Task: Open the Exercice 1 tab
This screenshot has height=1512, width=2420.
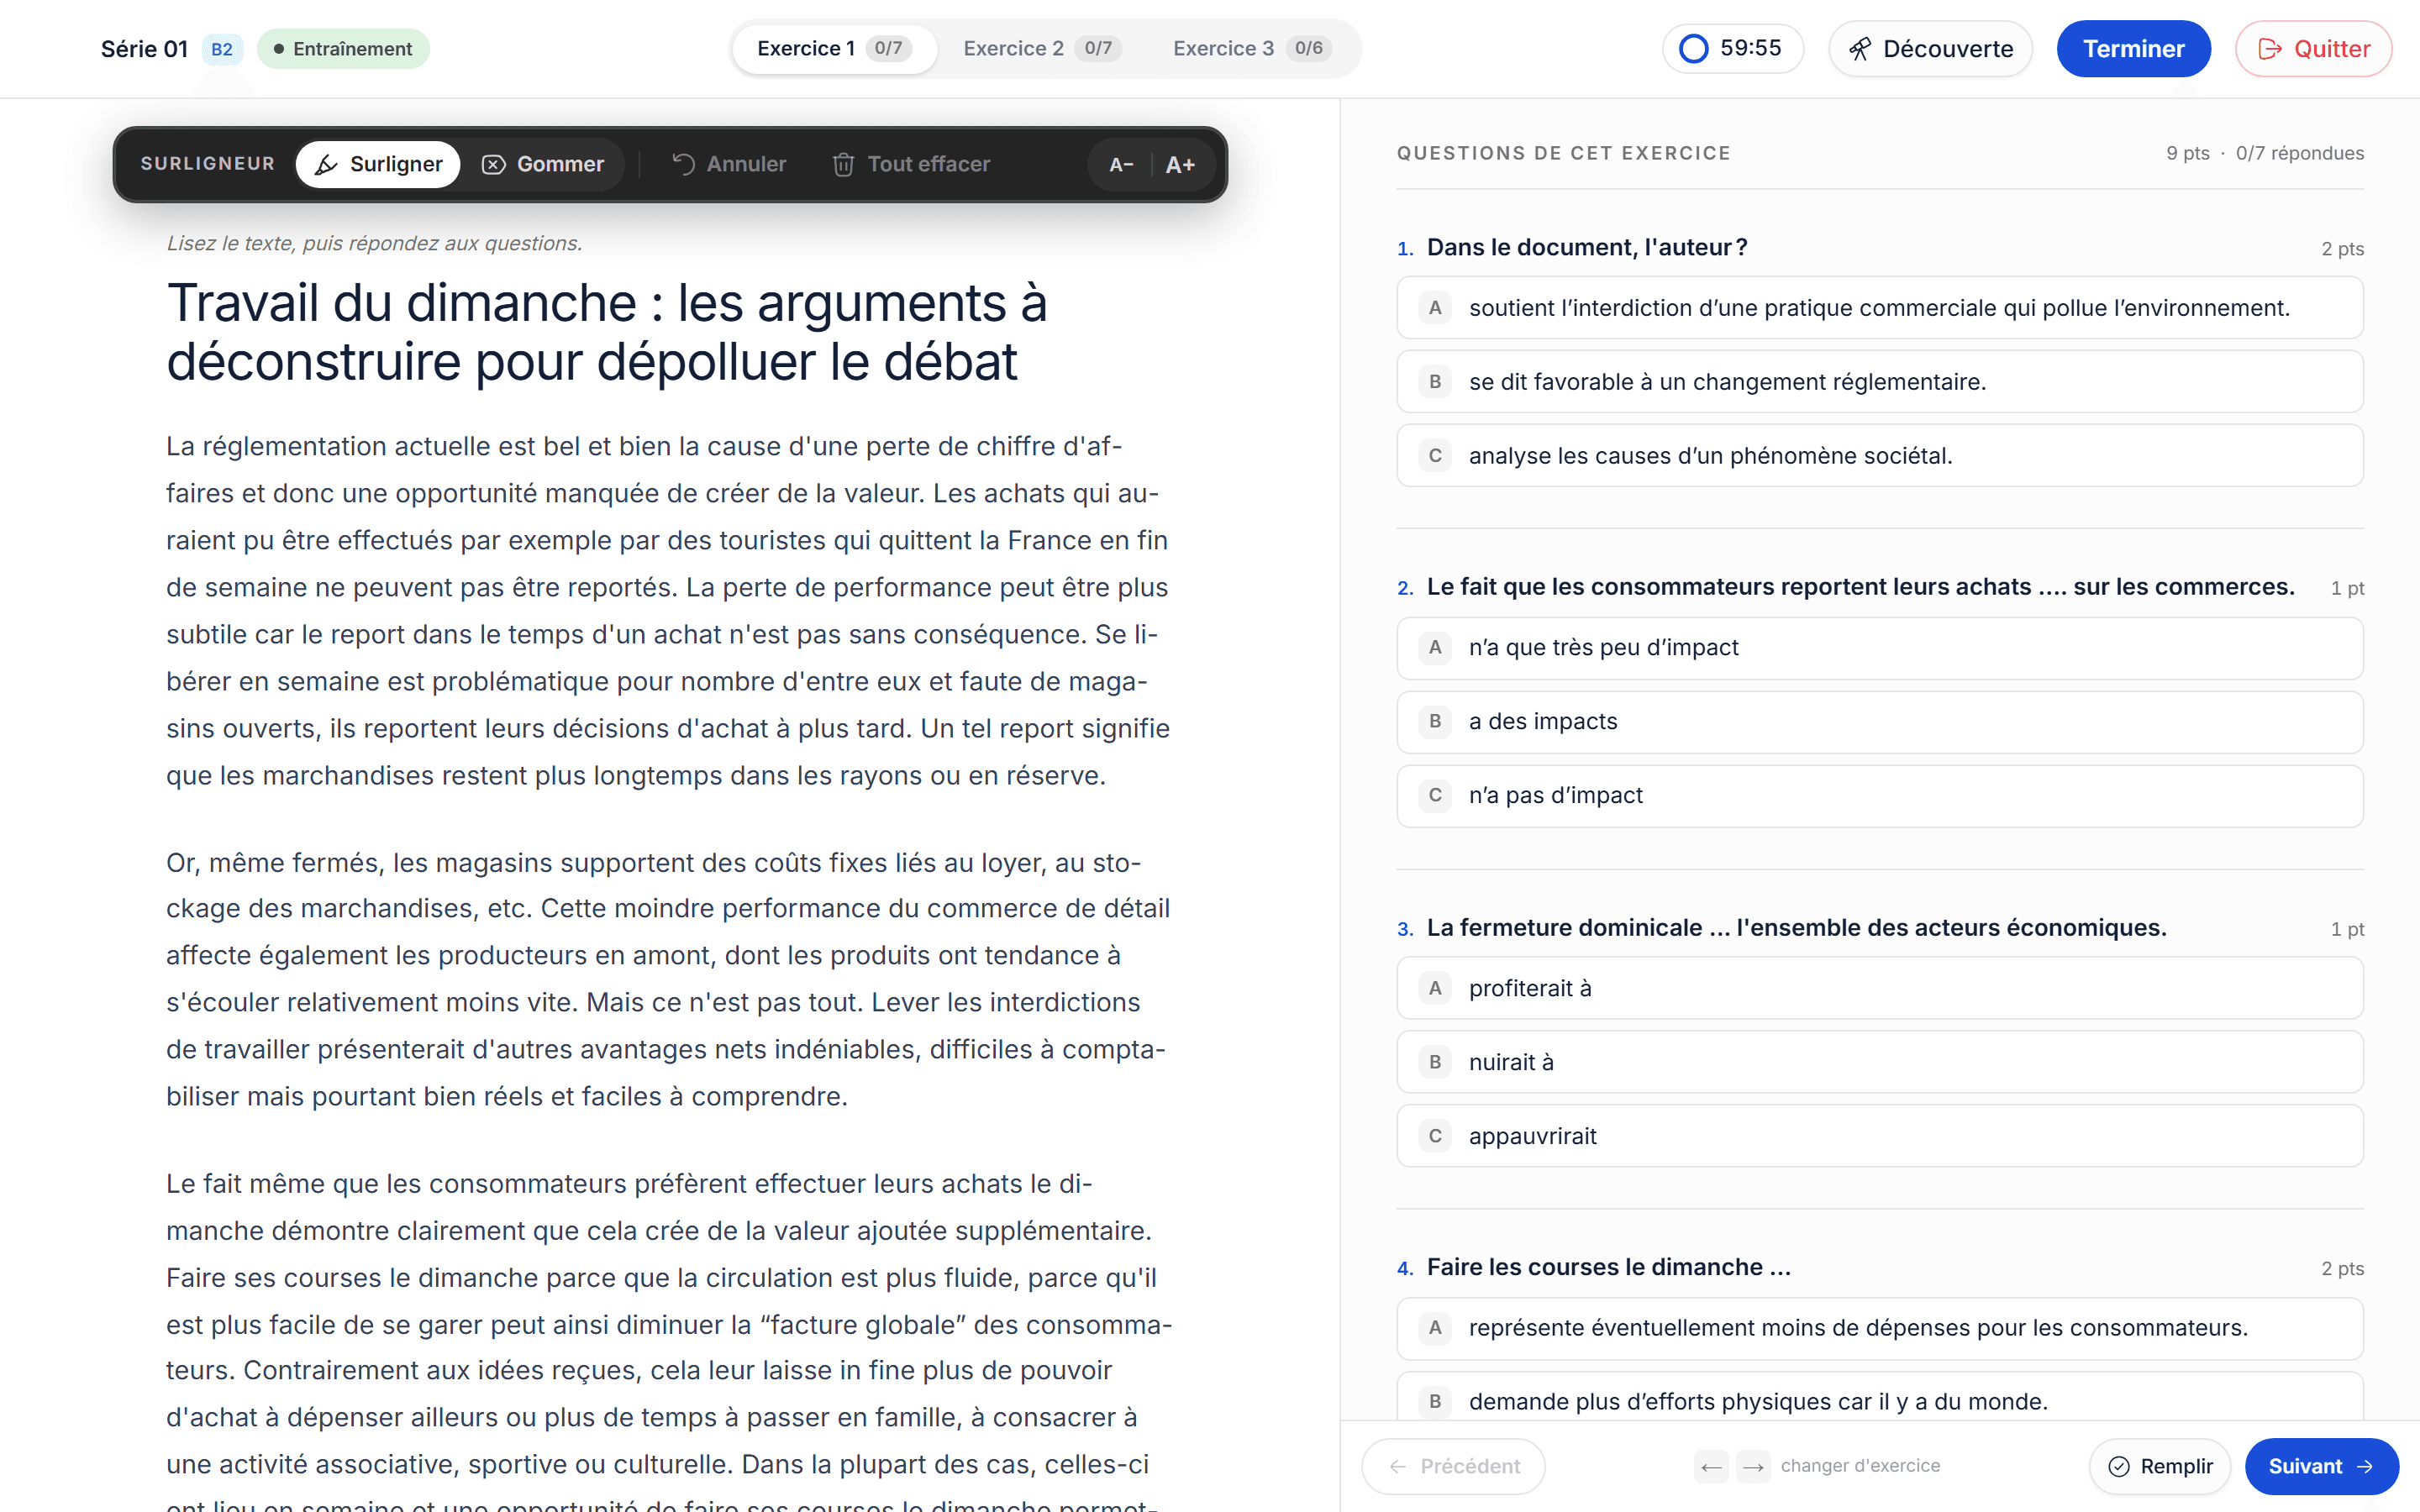Action: (834, 48)
